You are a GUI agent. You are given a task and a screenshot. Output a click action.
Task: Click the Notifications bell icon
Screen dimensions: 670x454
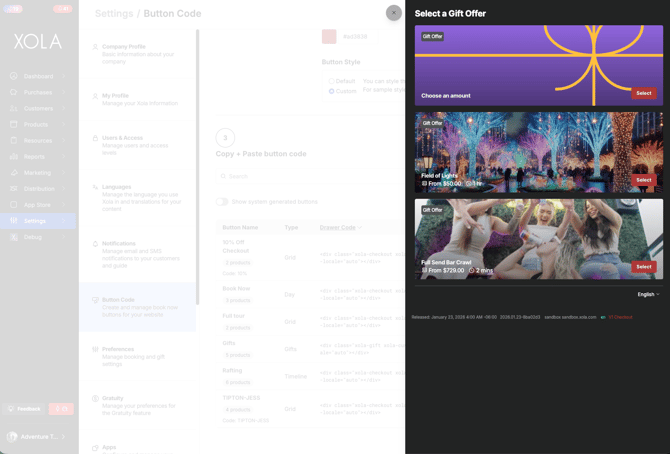pos(95,244)
